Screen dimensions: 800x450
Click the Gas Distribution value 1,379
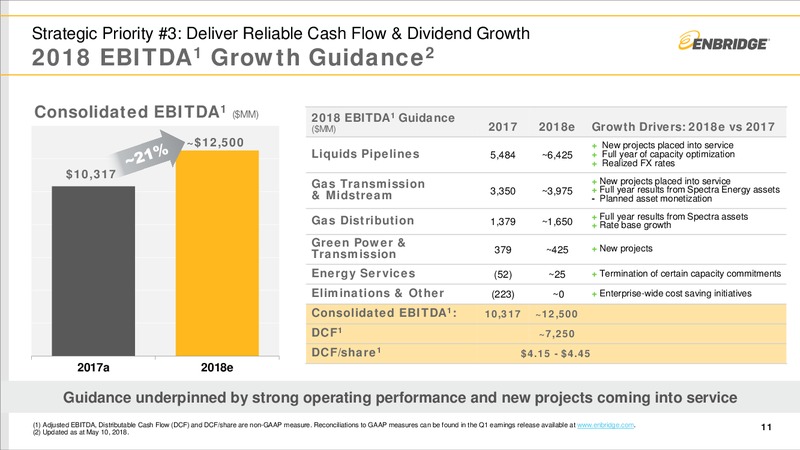[503, 221]
